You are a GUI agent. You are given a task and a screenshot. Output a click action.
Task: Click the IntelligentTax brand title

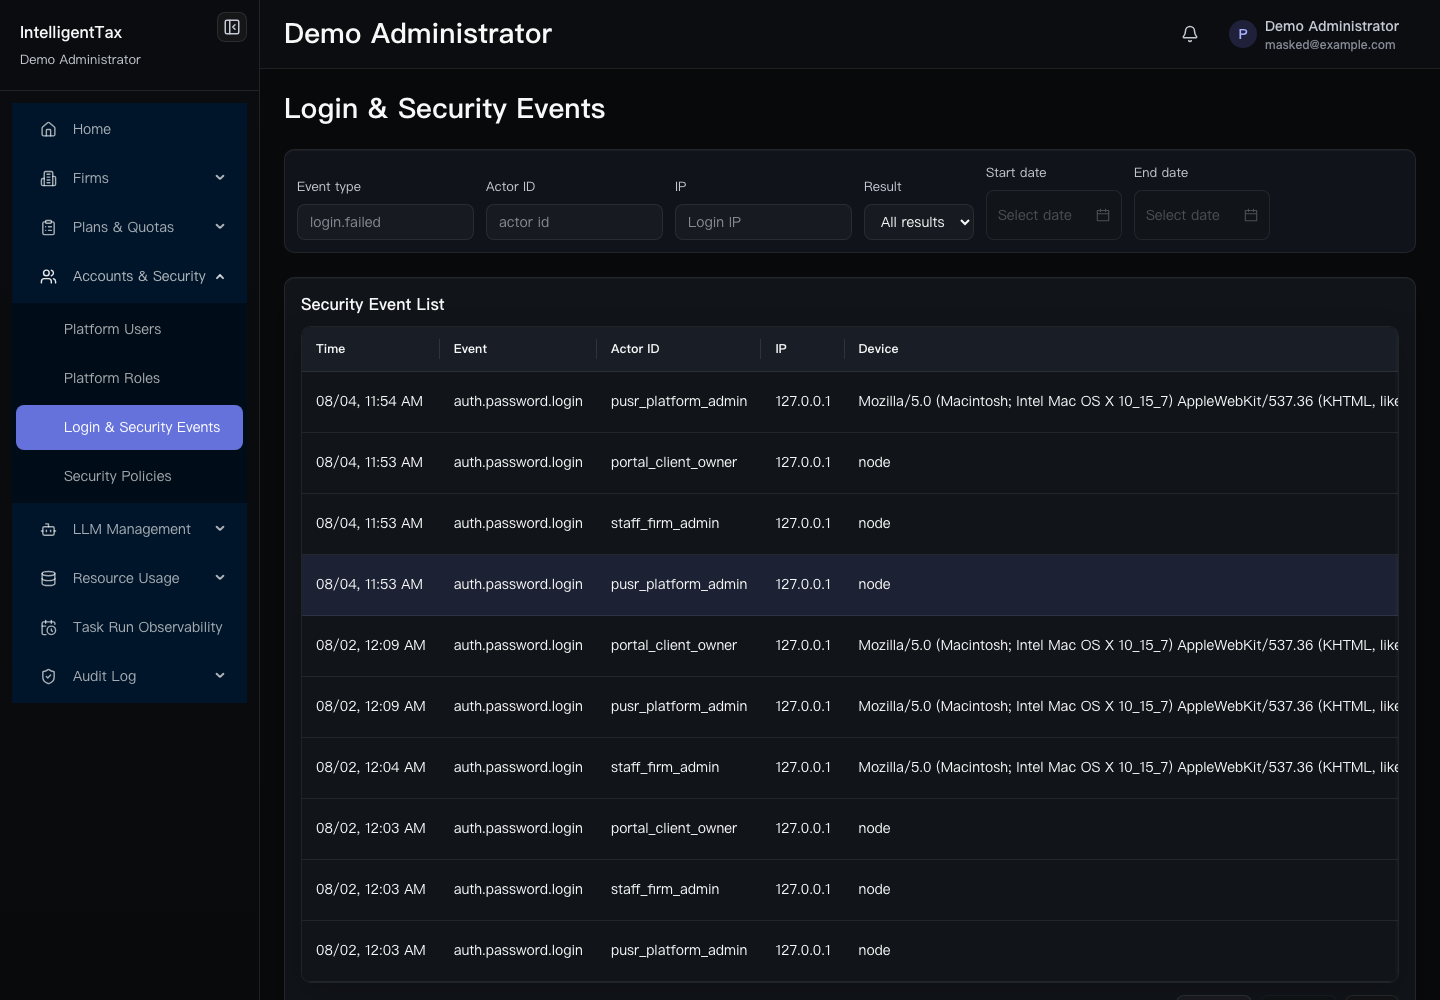71,32
